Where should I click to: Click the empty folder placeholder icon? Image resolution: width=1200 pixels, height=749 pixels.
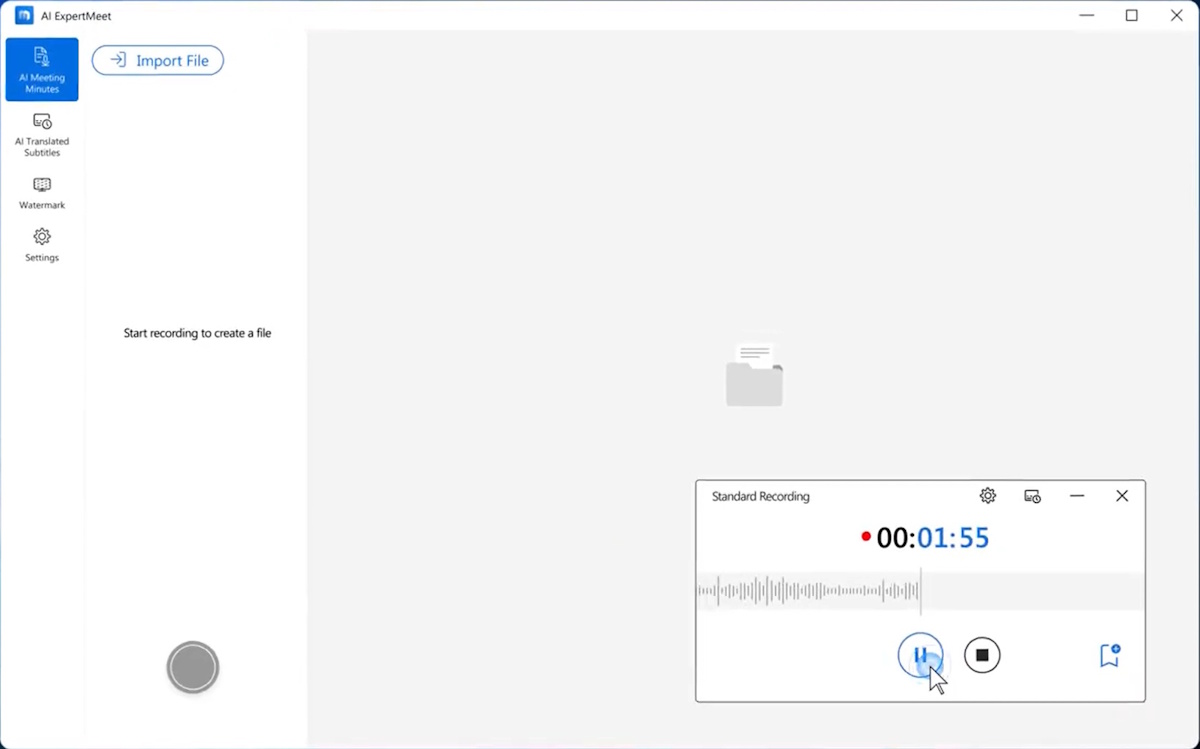(754, 375)
